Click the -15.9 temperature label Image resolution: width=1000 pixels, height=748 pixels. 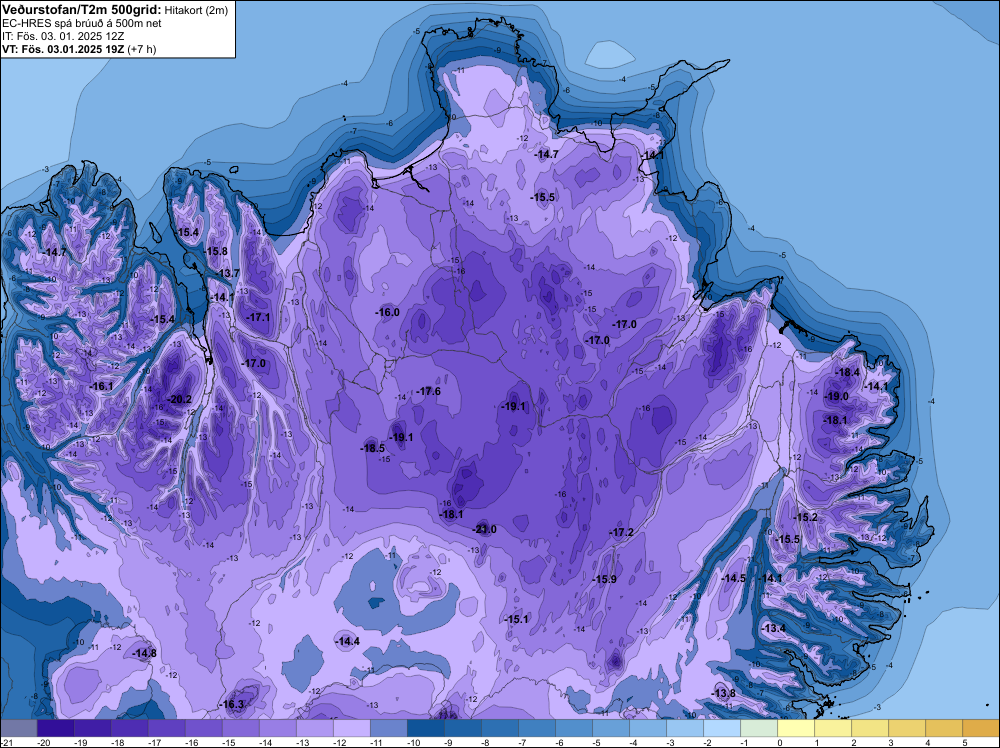[x=605, y=579]
